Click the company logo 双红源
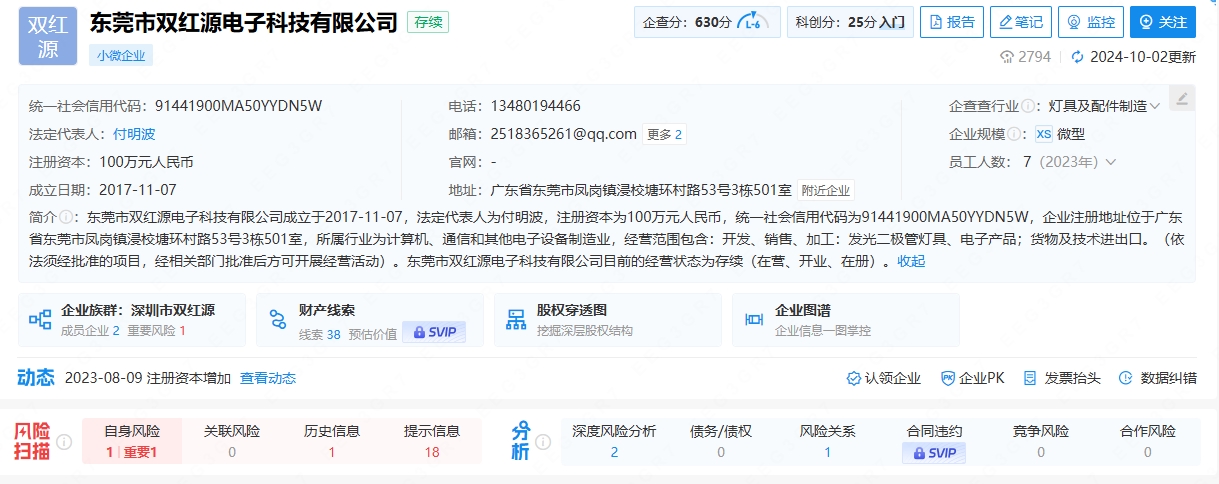The image size is (1219, 484). (48, 36)
